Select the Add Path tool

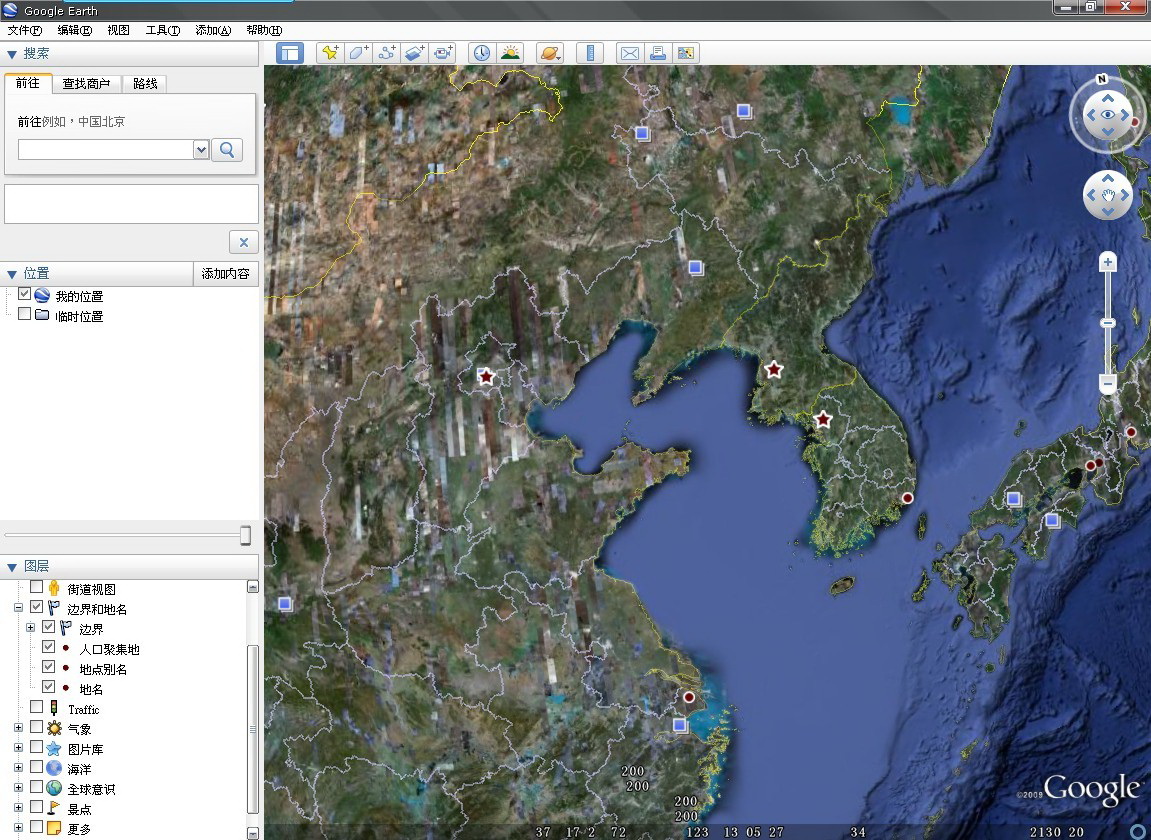click(x=387, y=52)
